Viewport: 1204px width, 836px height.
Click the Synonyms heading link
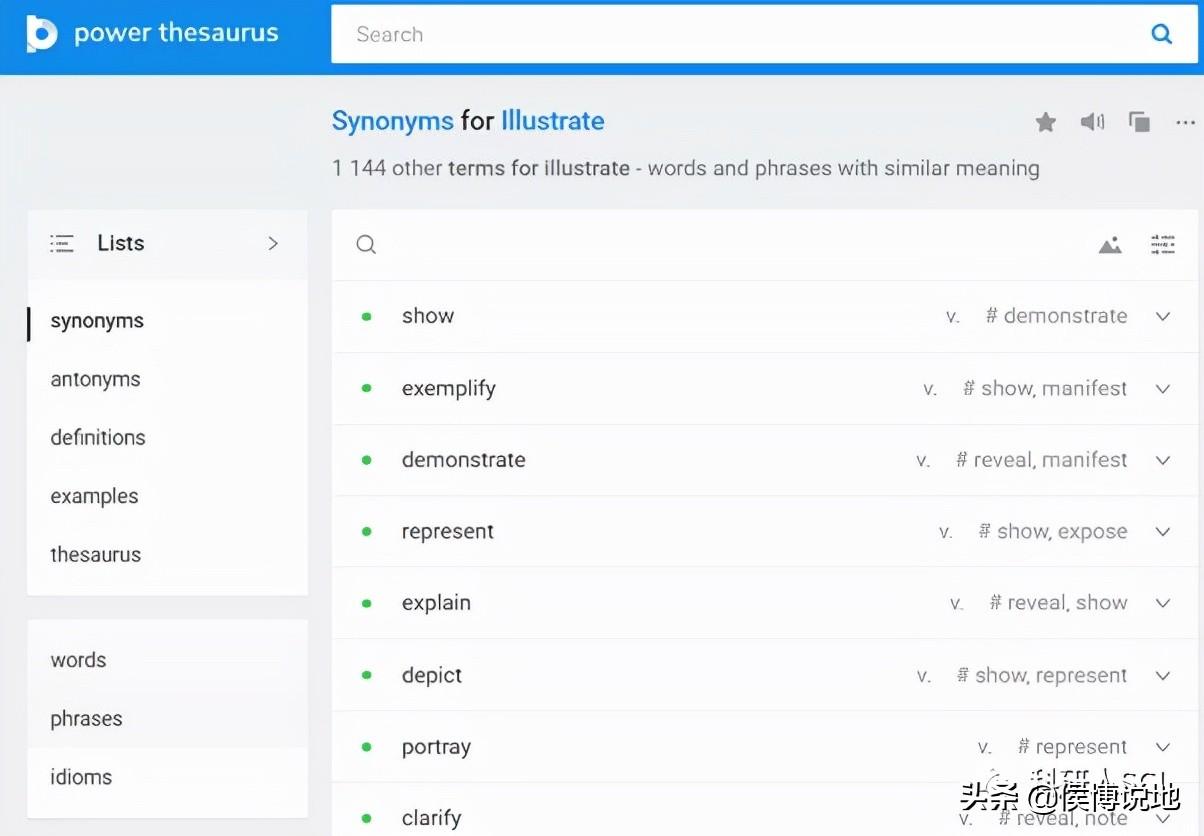pos(393,121)
